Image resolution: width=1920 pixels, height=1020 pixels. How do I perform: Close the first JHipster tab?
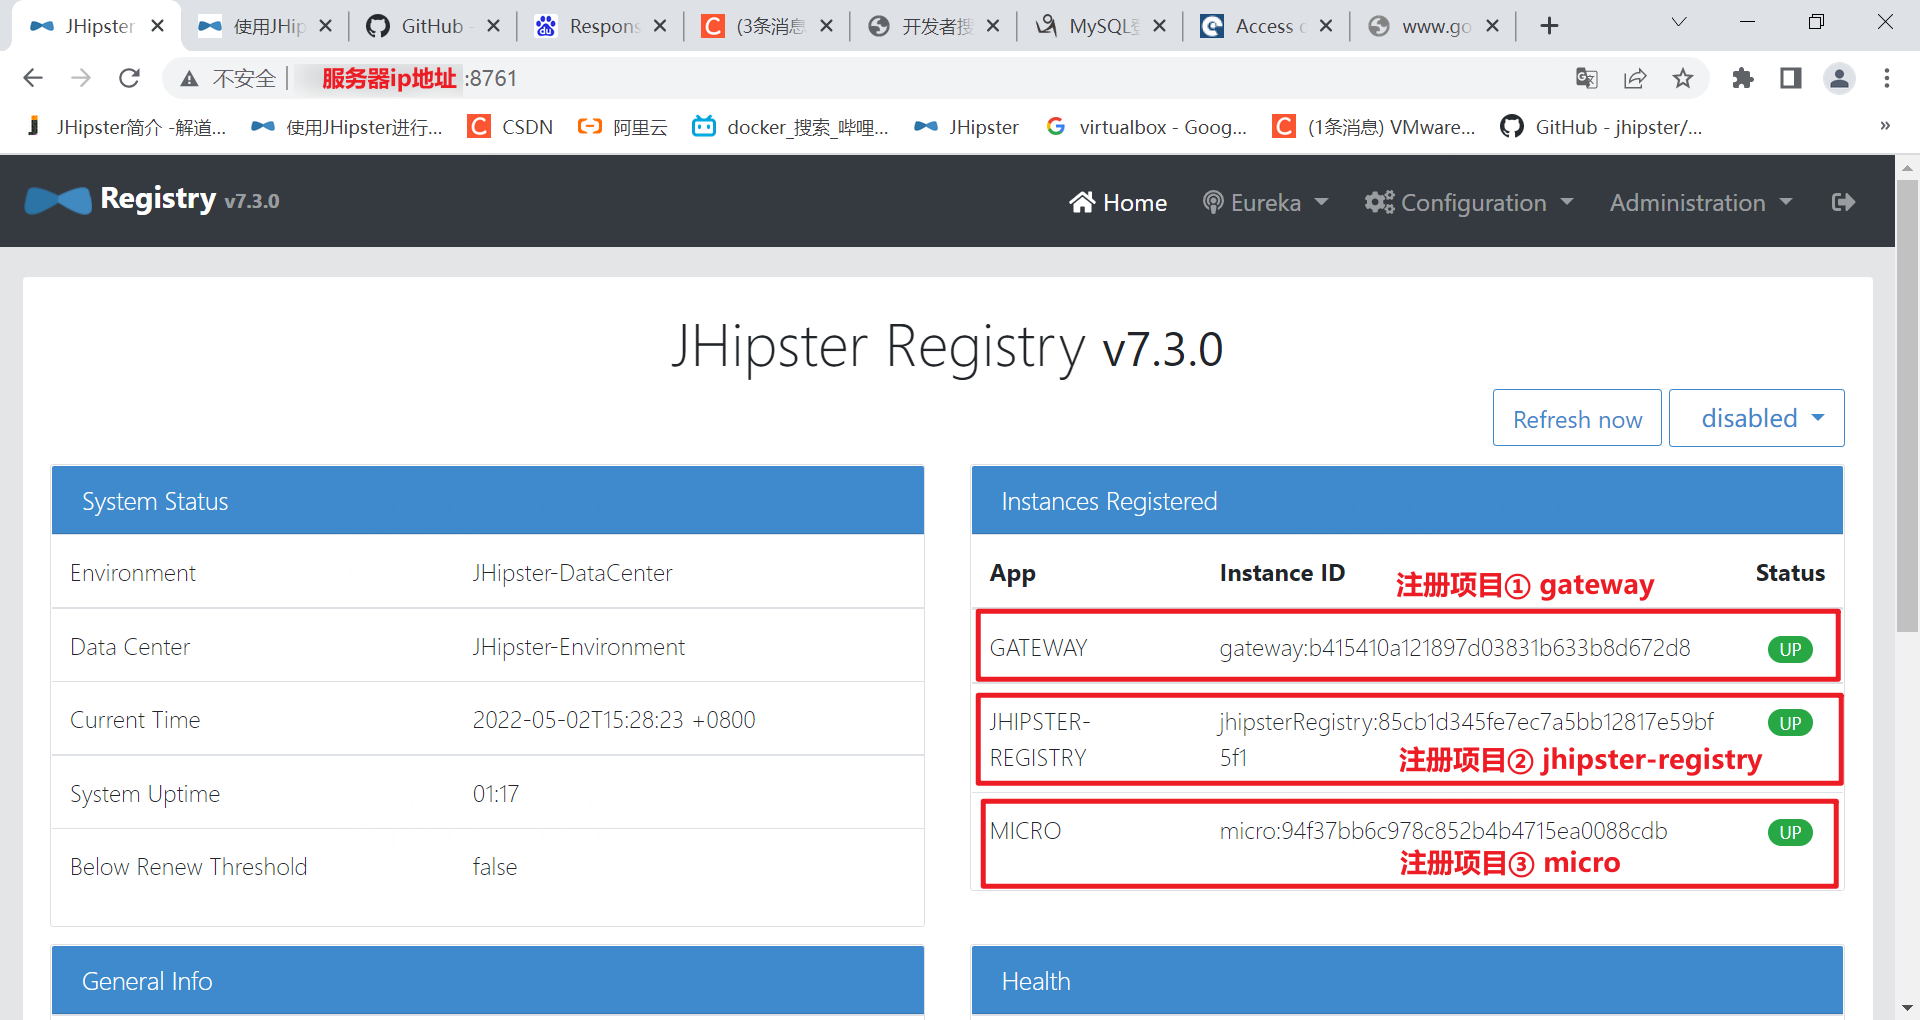(x=157, y=26)
